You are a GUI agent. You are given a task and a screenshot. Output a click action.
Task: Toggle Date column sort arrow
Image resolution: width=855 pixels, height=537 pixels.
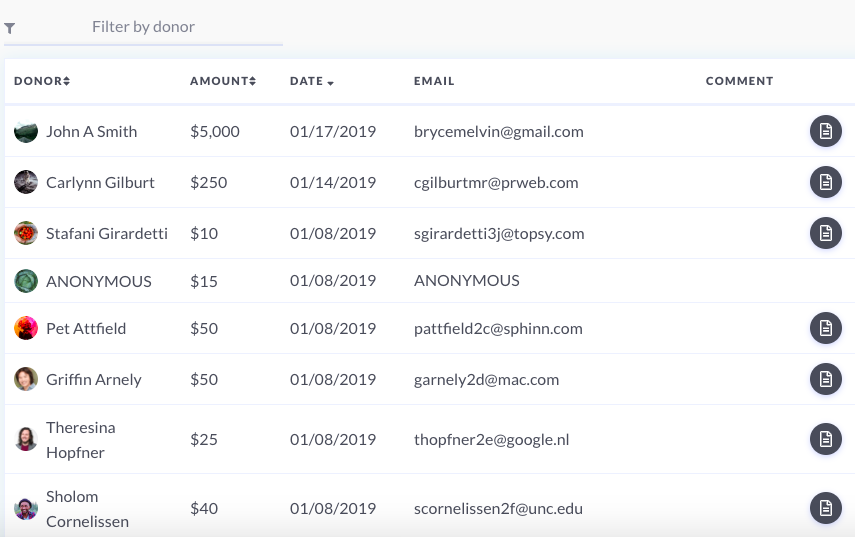coord(330,83)
